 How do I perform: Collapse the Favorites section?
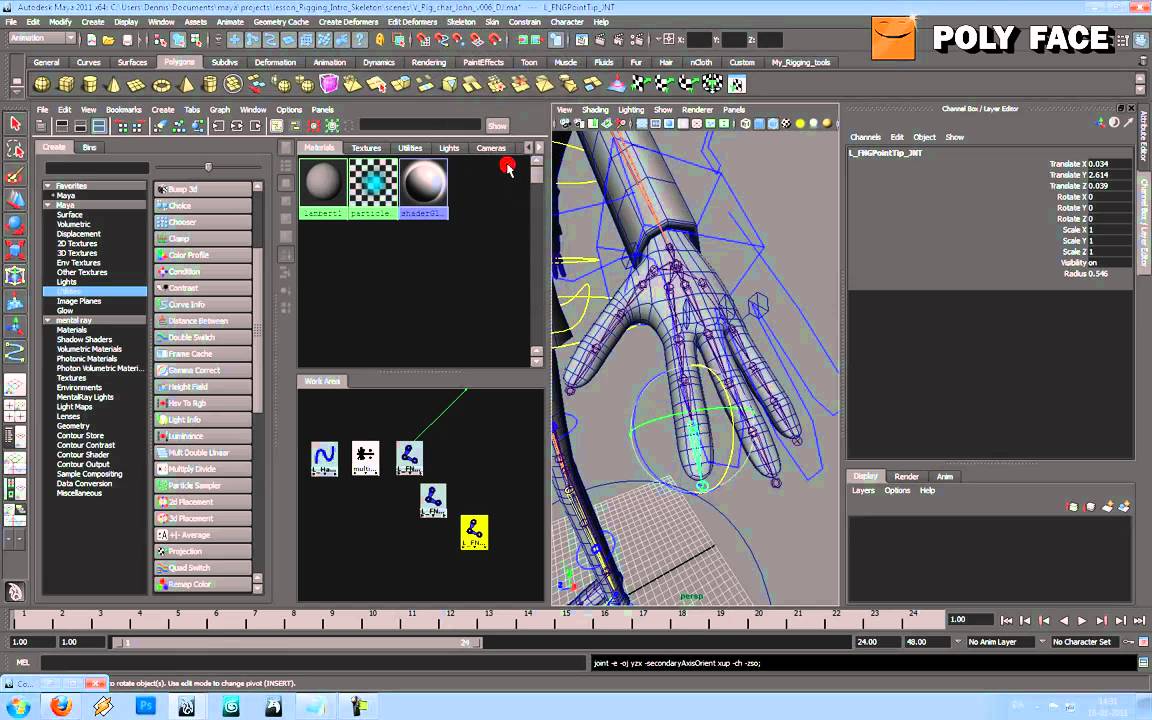pos(48,186)
